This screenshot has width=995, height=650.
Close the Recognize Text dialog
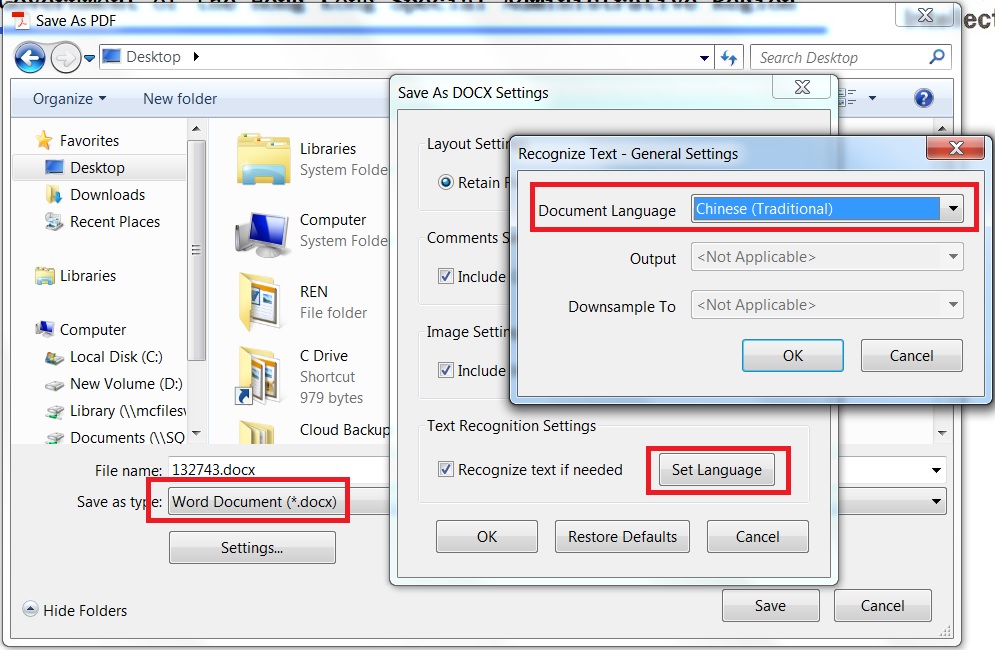(956, 149)
